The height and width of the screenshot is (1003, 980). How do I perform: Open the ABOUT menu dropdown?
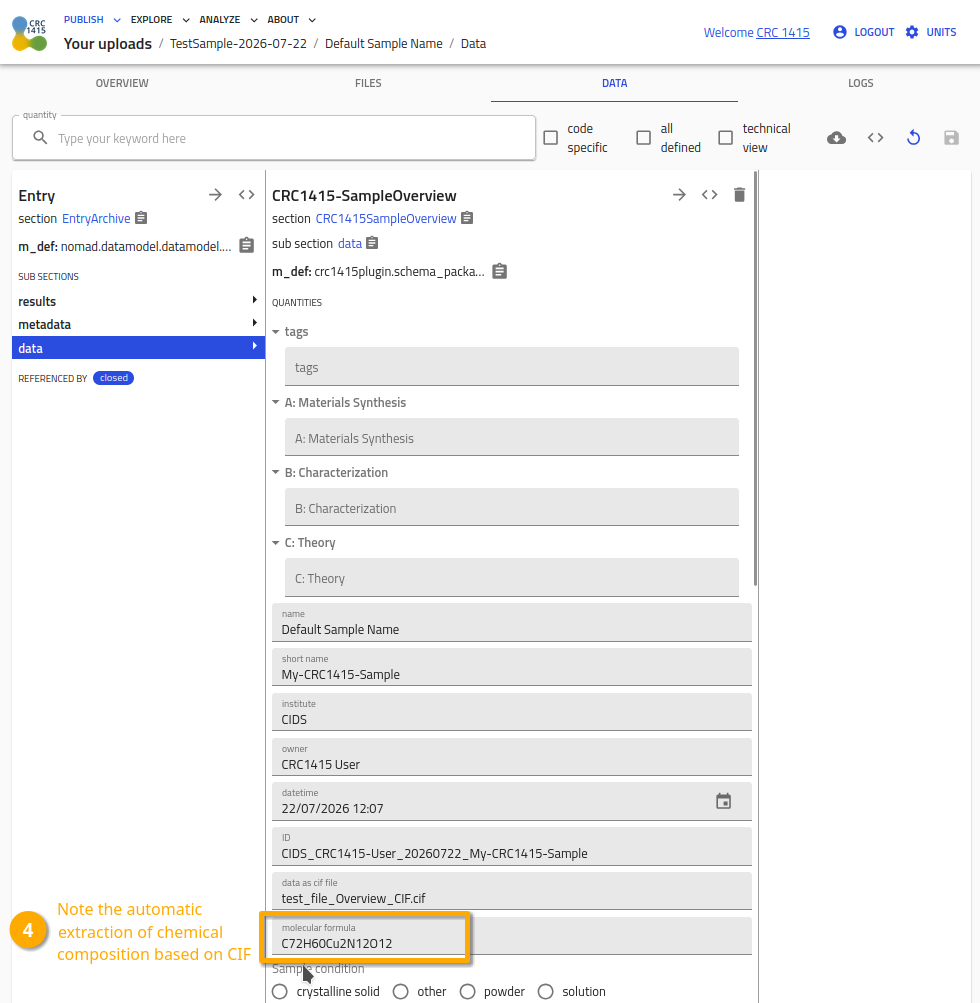292,20
